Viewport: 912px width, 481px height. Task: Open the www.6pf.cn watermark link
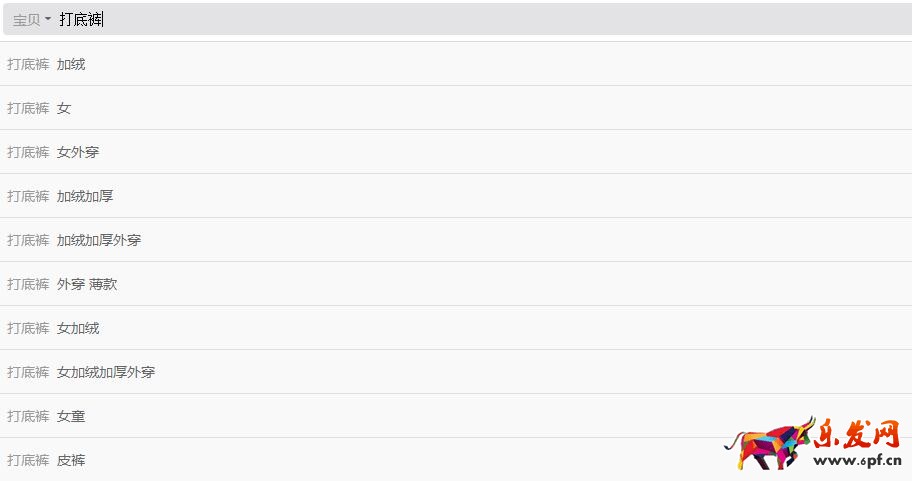pos(857,461)
